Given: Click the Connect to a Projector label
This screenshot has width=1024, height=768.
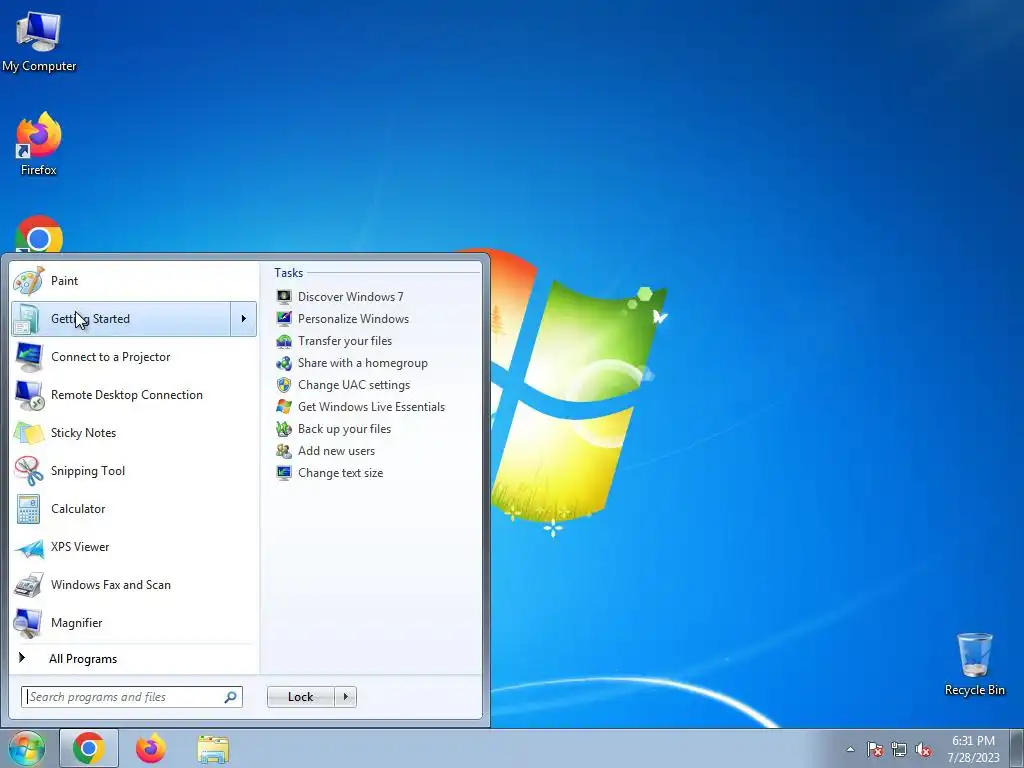Looking at the screenshot, I should point(110,357).
